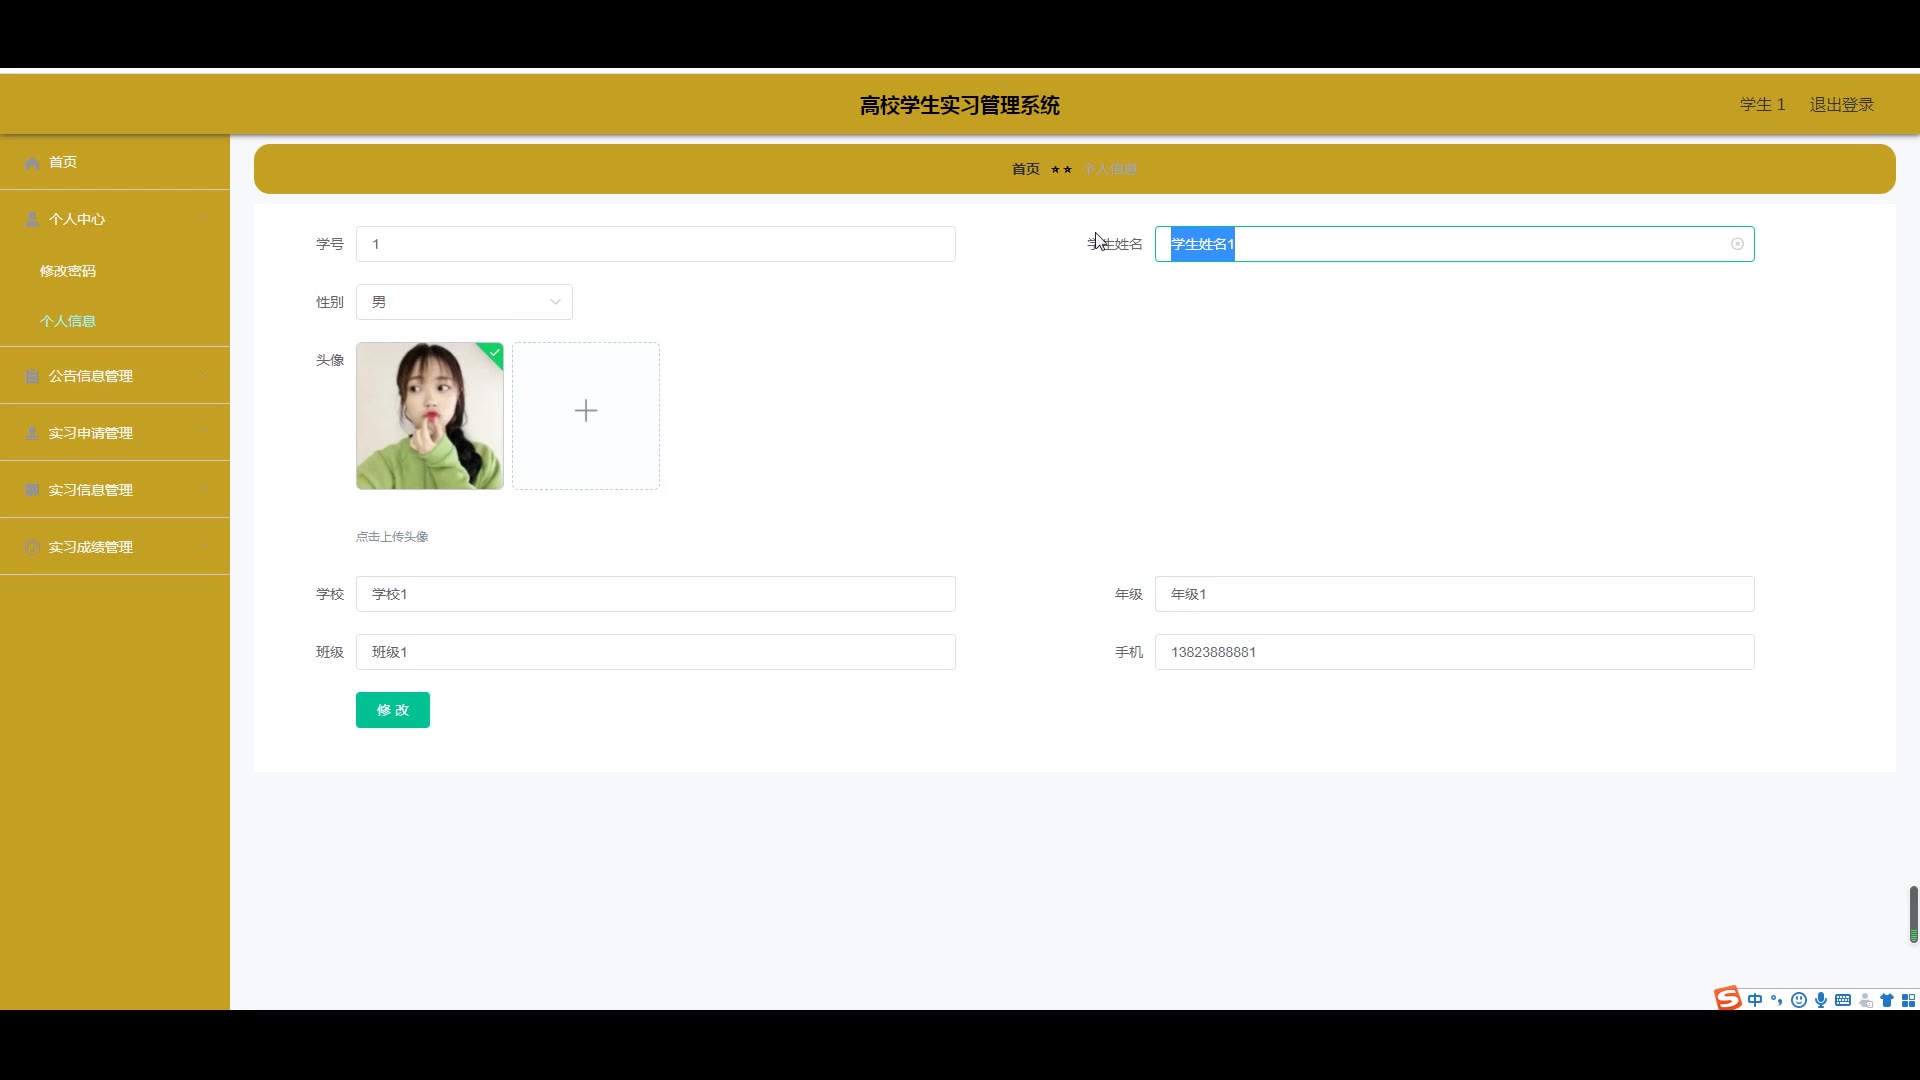Open the skin shirt icon in the IME bar
The width and height of the screenshot is (1920, 1080).
(x=1887, y=1000)
